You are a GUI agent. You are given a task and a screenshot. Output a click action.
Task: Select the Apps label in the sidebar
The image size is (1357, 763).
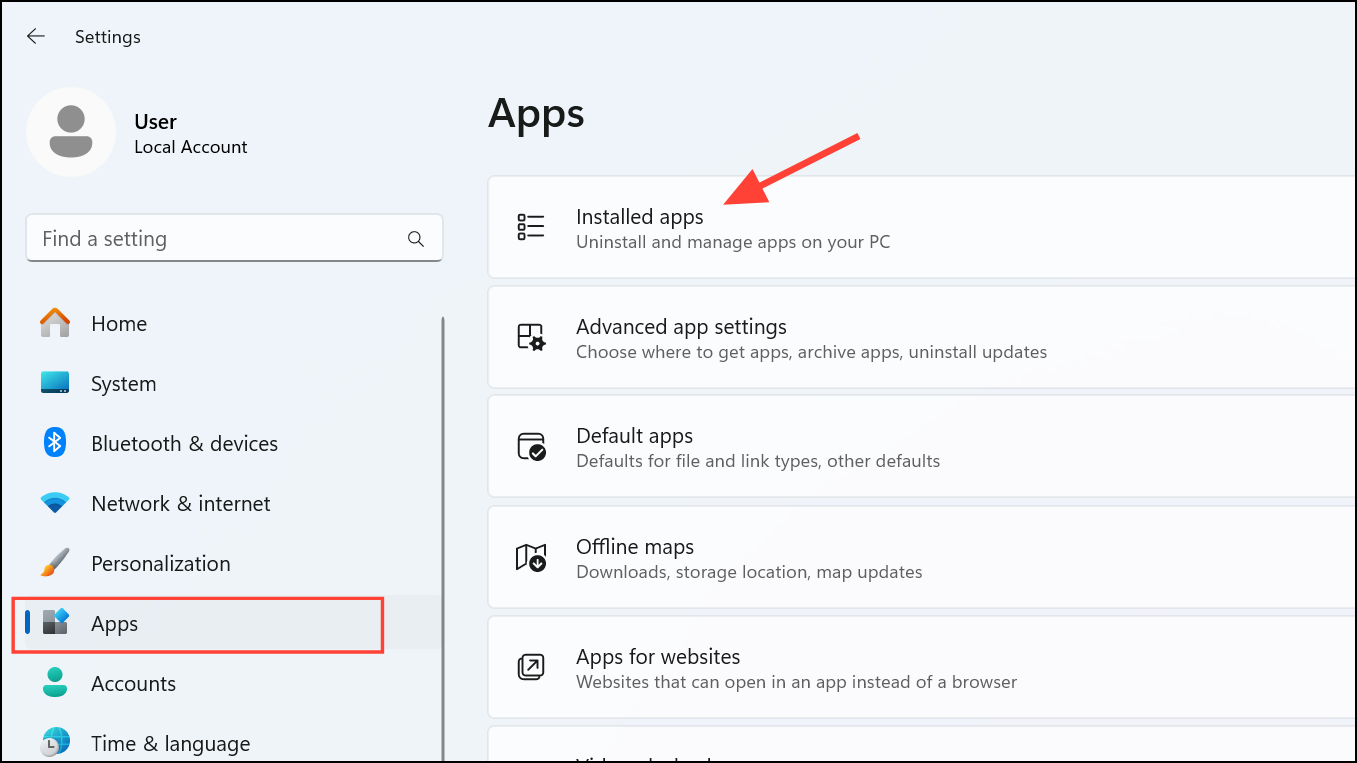[114, 623]
